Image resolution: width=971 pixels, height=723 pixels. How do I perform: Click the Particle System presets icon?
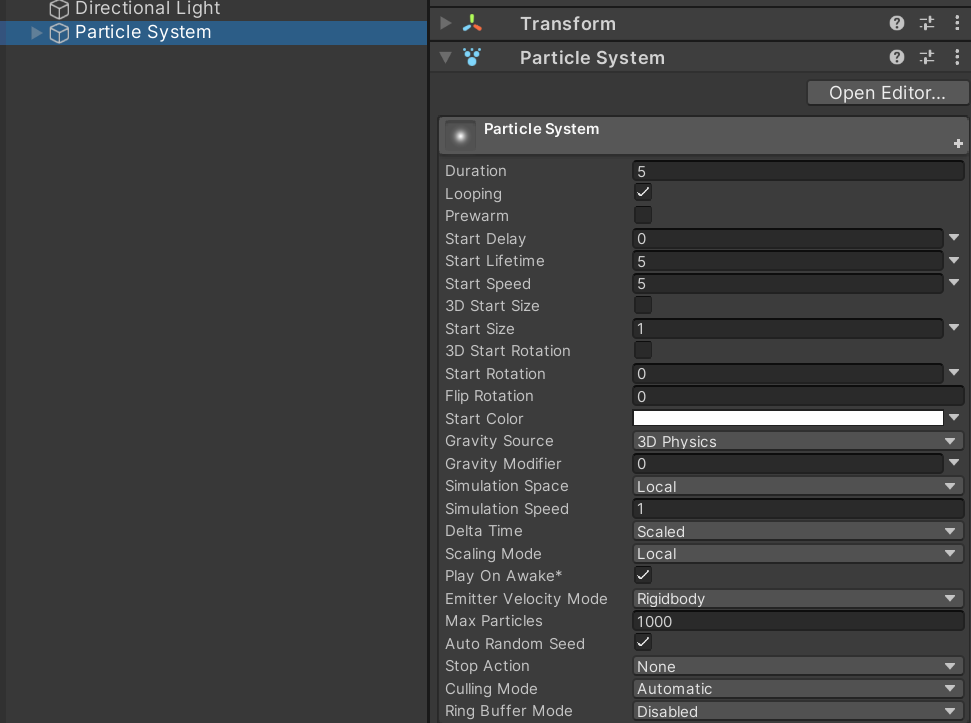tap(927, 58)
